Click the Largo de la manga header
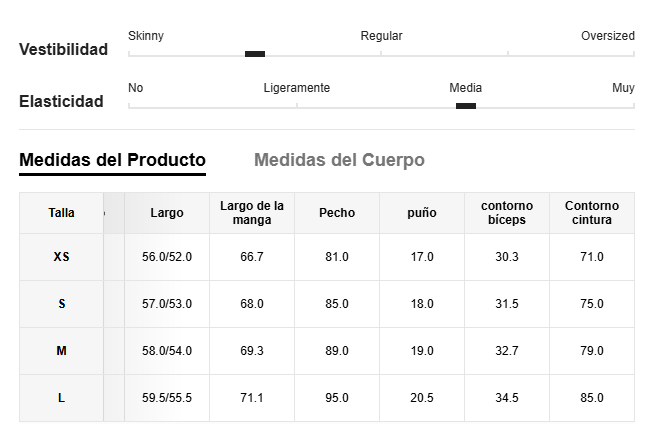This screenshot has height=424, width=650. 252,213
